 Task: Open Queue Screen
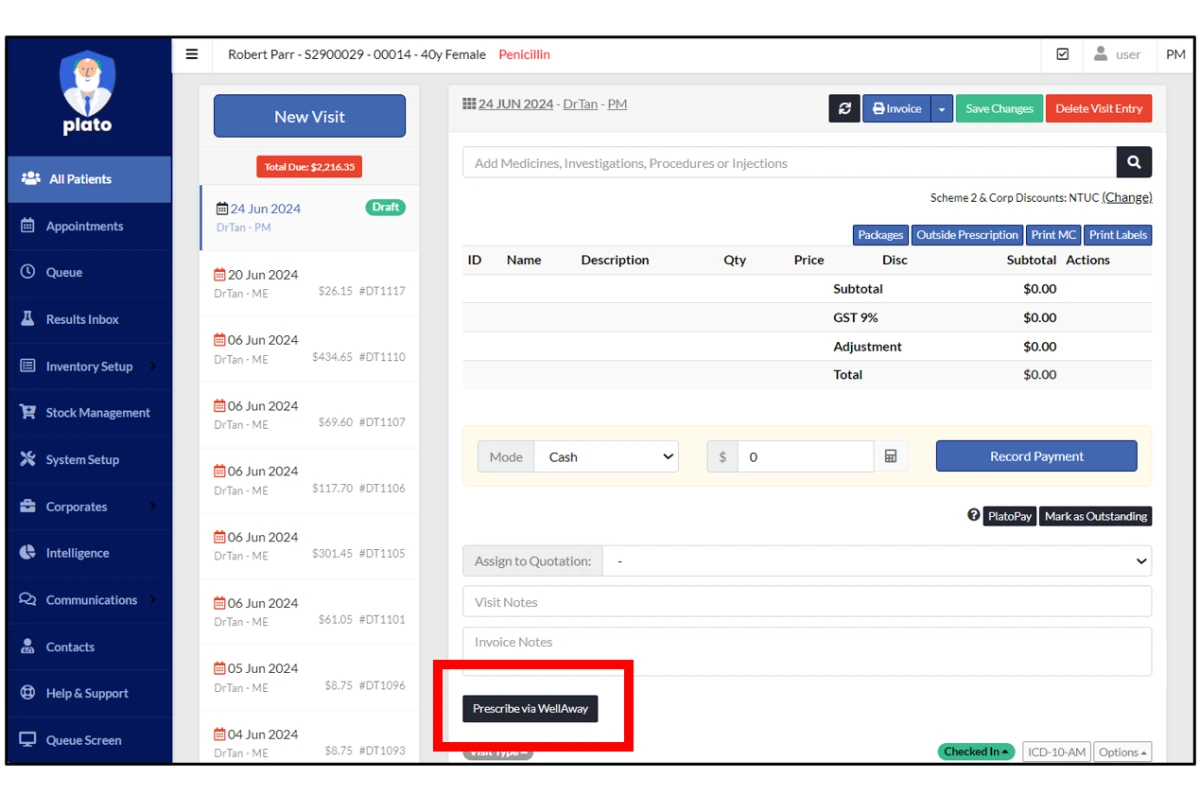[89, 740]
